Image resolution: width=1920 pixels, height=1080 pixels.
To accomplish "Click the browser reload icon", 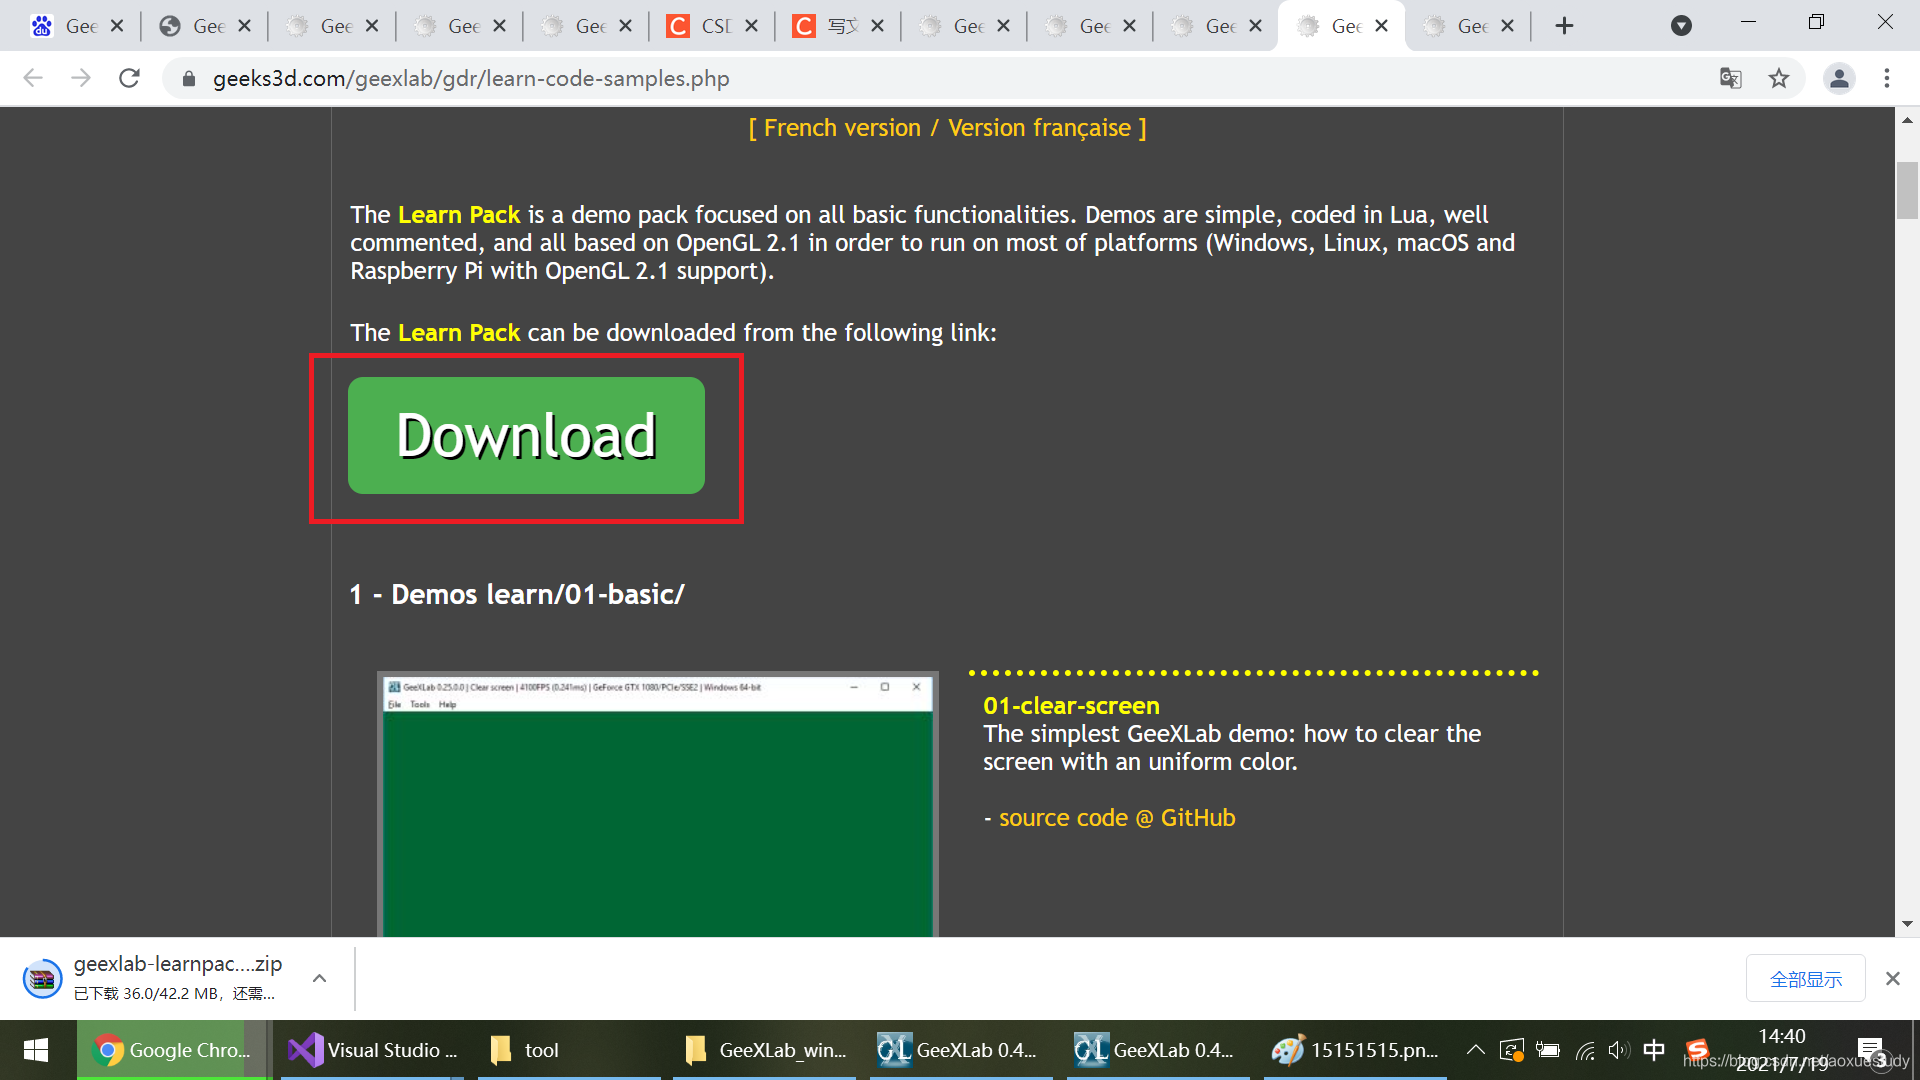I will coord(129,78).
